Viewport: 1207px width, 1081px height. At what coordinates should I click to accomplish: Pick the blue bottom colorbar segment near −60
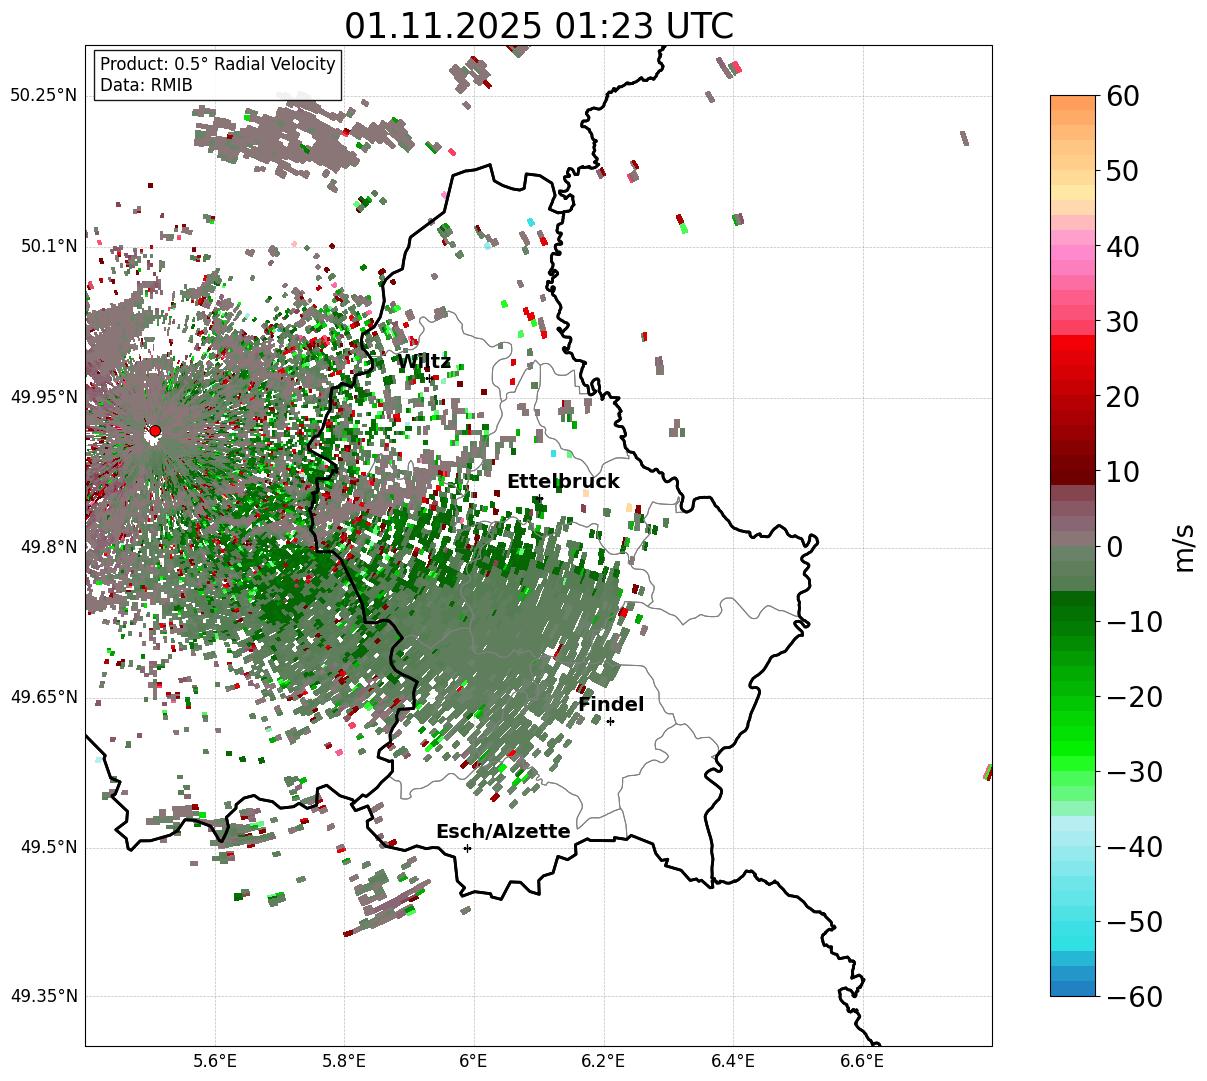pos(1073,988)
